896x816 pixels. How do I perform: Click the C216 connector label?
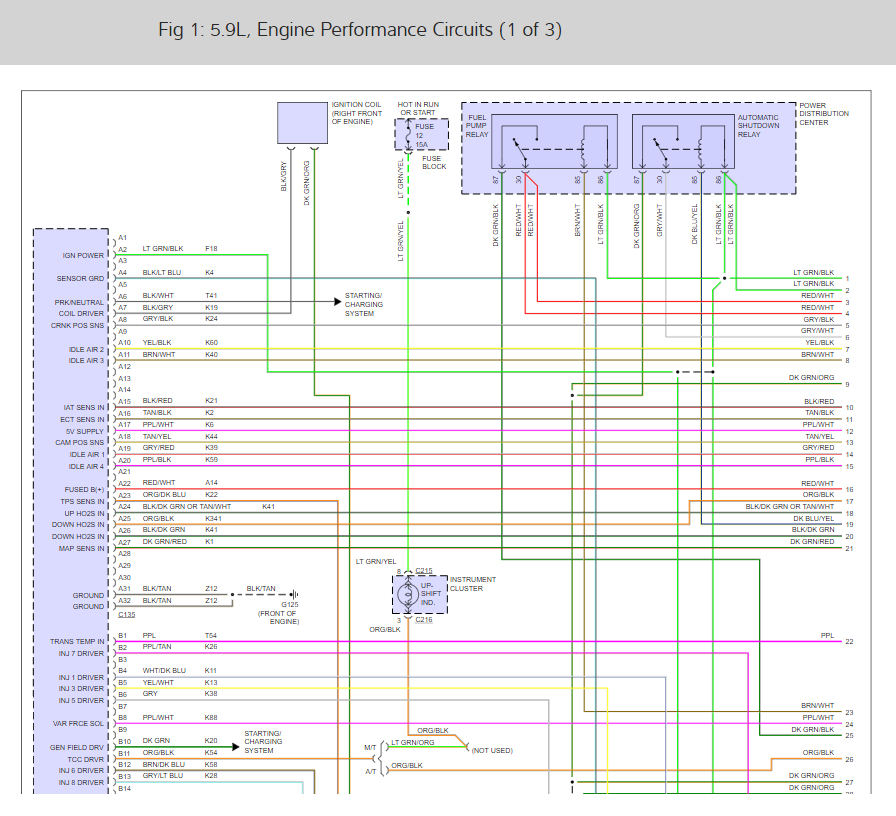tap(424, 620)
